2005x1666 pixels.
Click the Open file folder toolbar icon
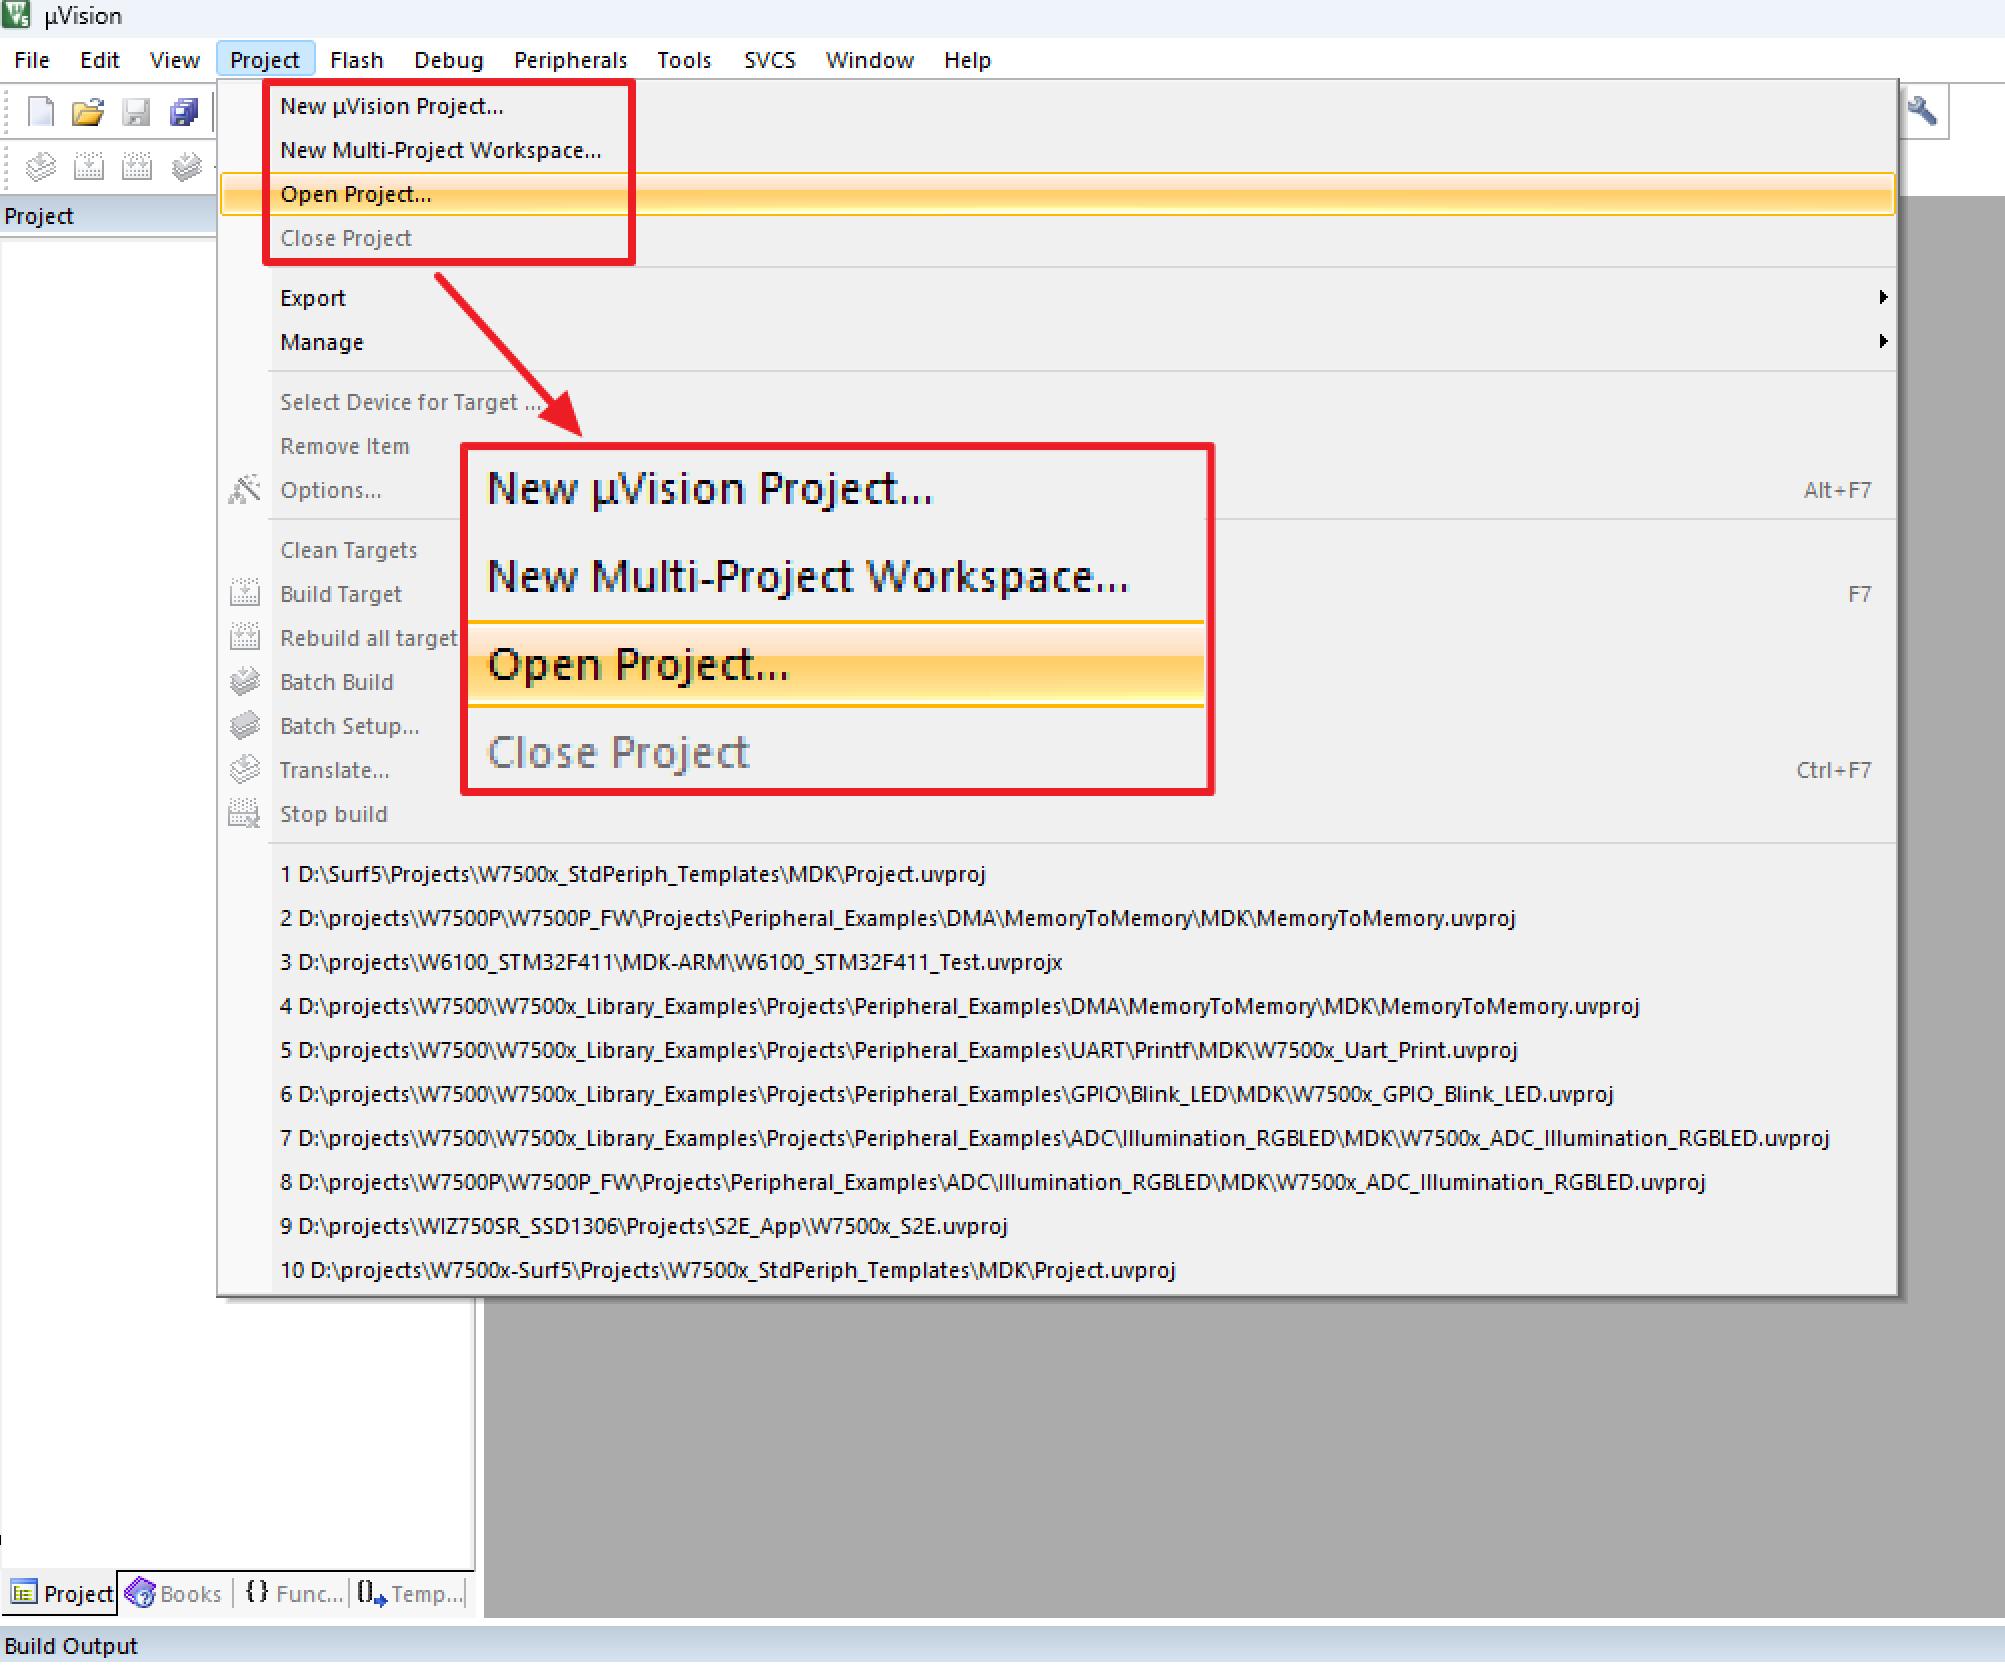pos(88,112)
